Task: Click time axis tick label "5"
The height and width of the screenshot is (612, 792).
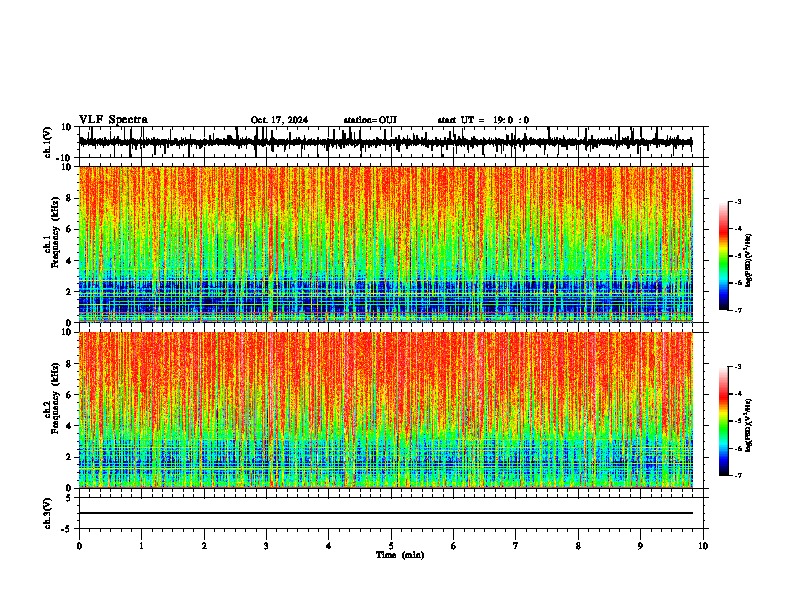Action: (391, 546)
